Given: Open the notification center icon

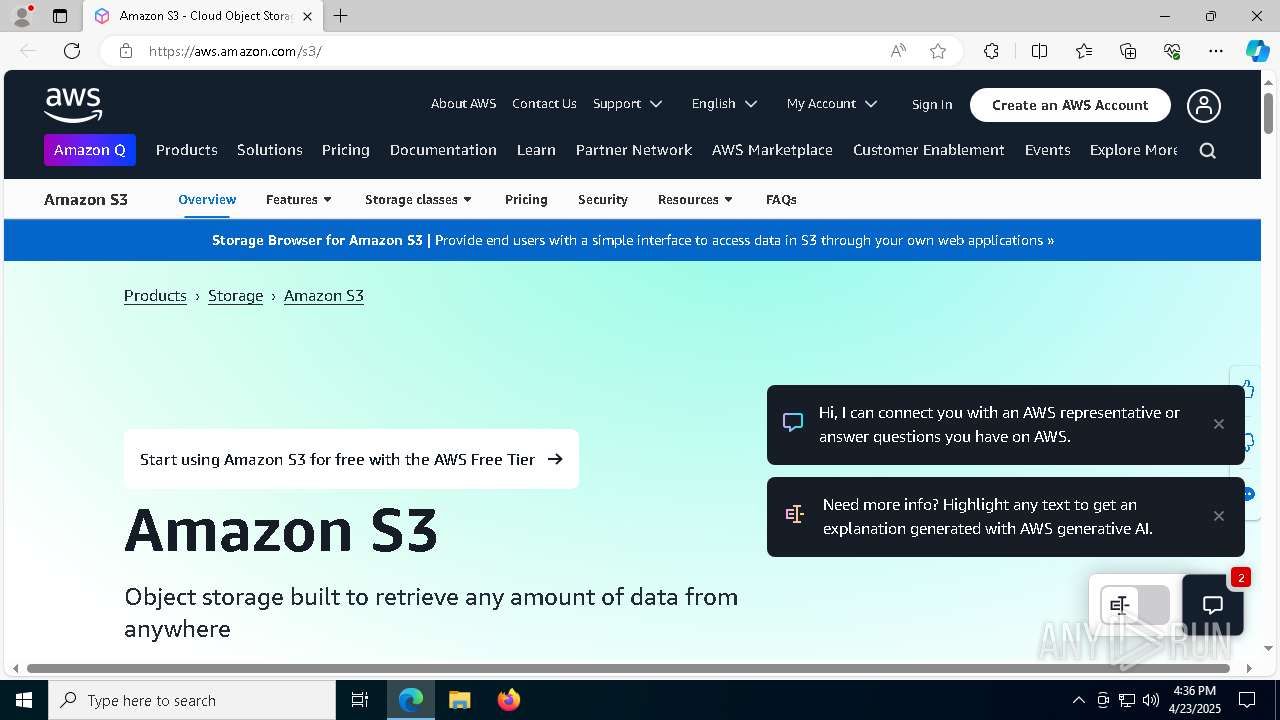Looking at the screenshot, I should (x=1247, y=700).
